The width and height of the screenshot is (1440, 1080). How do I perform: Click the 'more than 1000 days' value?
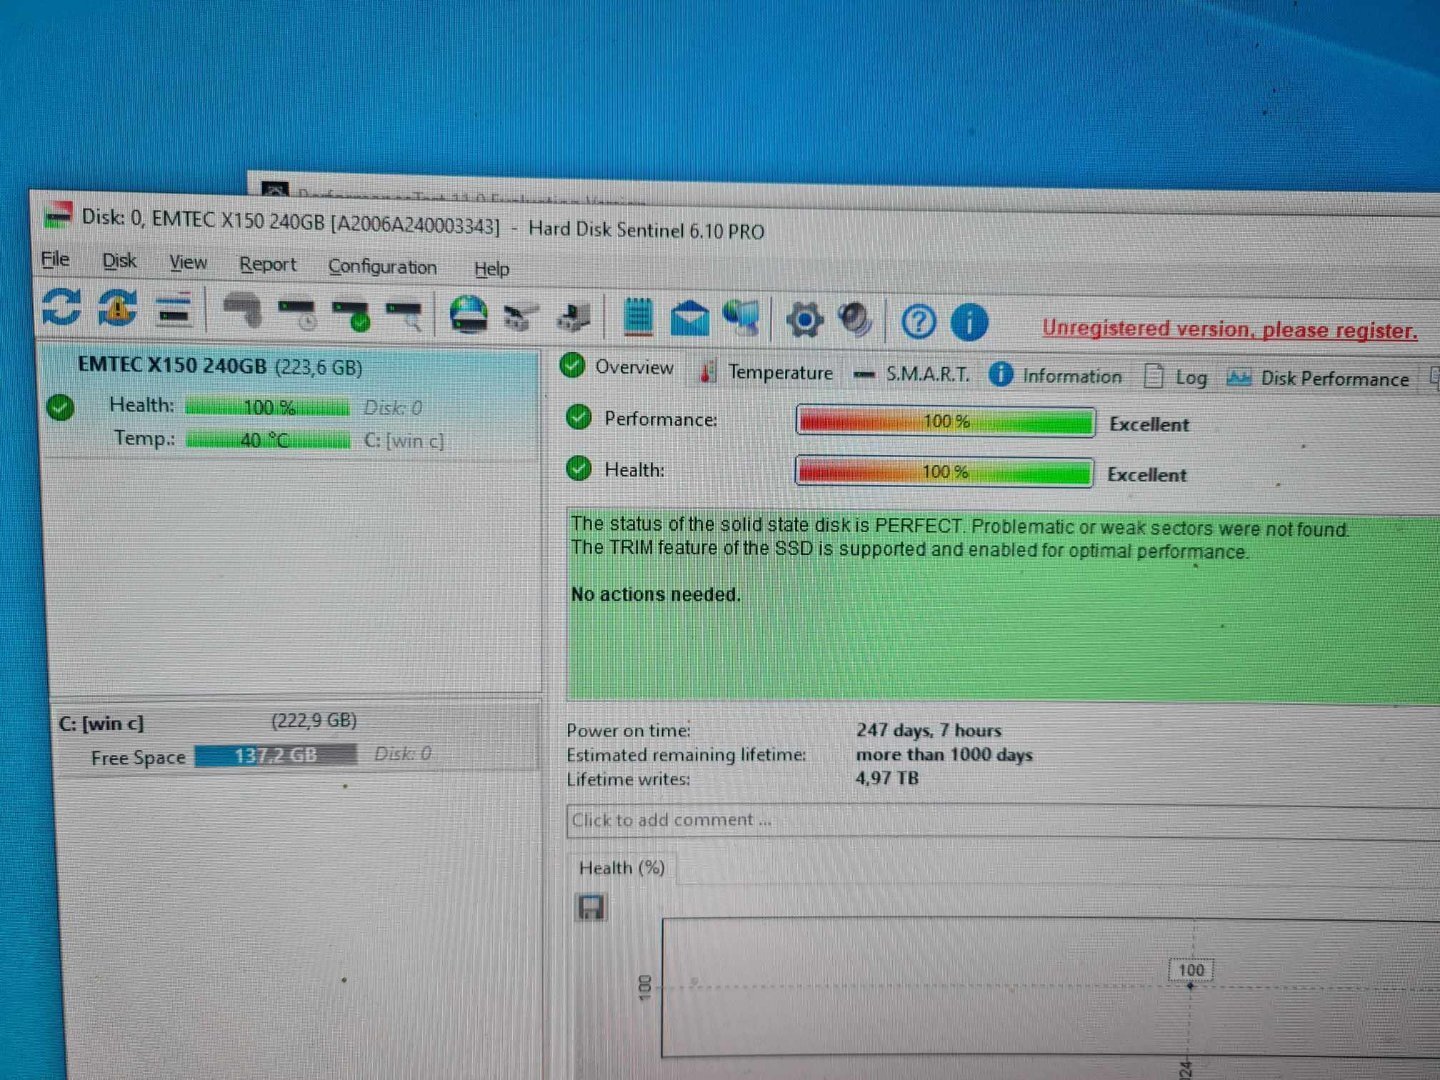pyautogui.click(x=944, y=754)
